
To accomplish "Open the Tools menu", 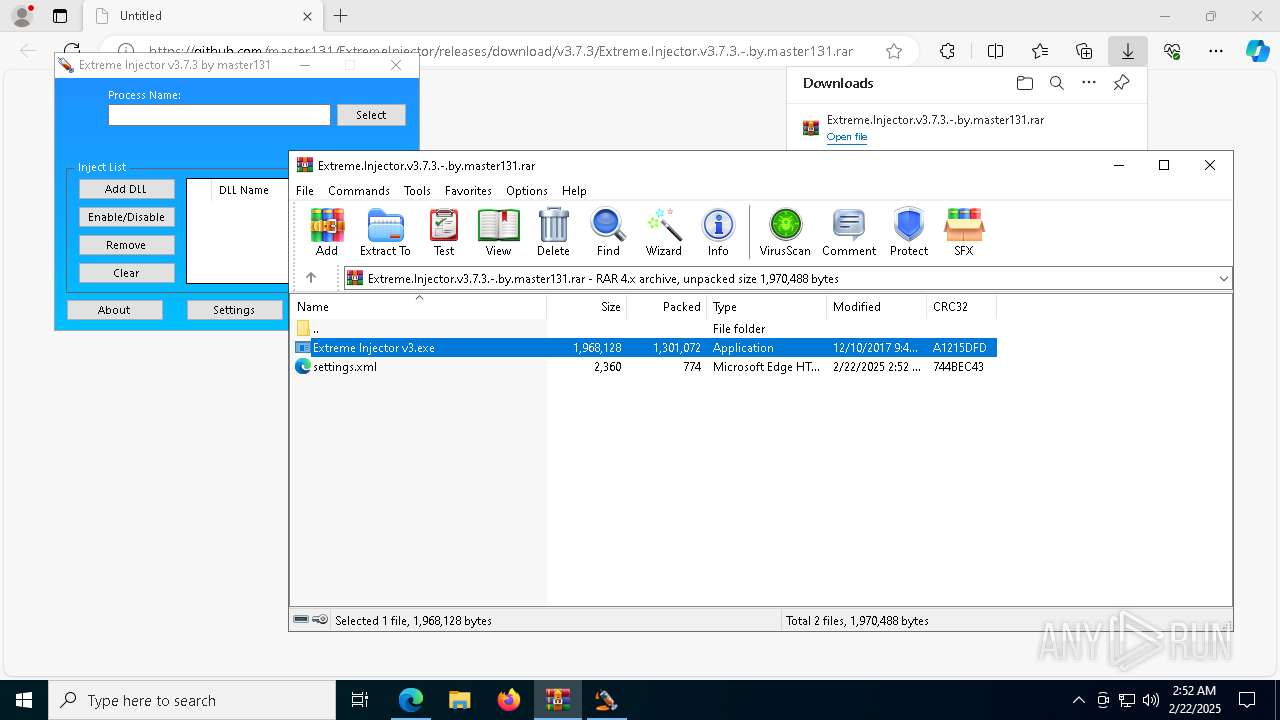I will [417, 190].
